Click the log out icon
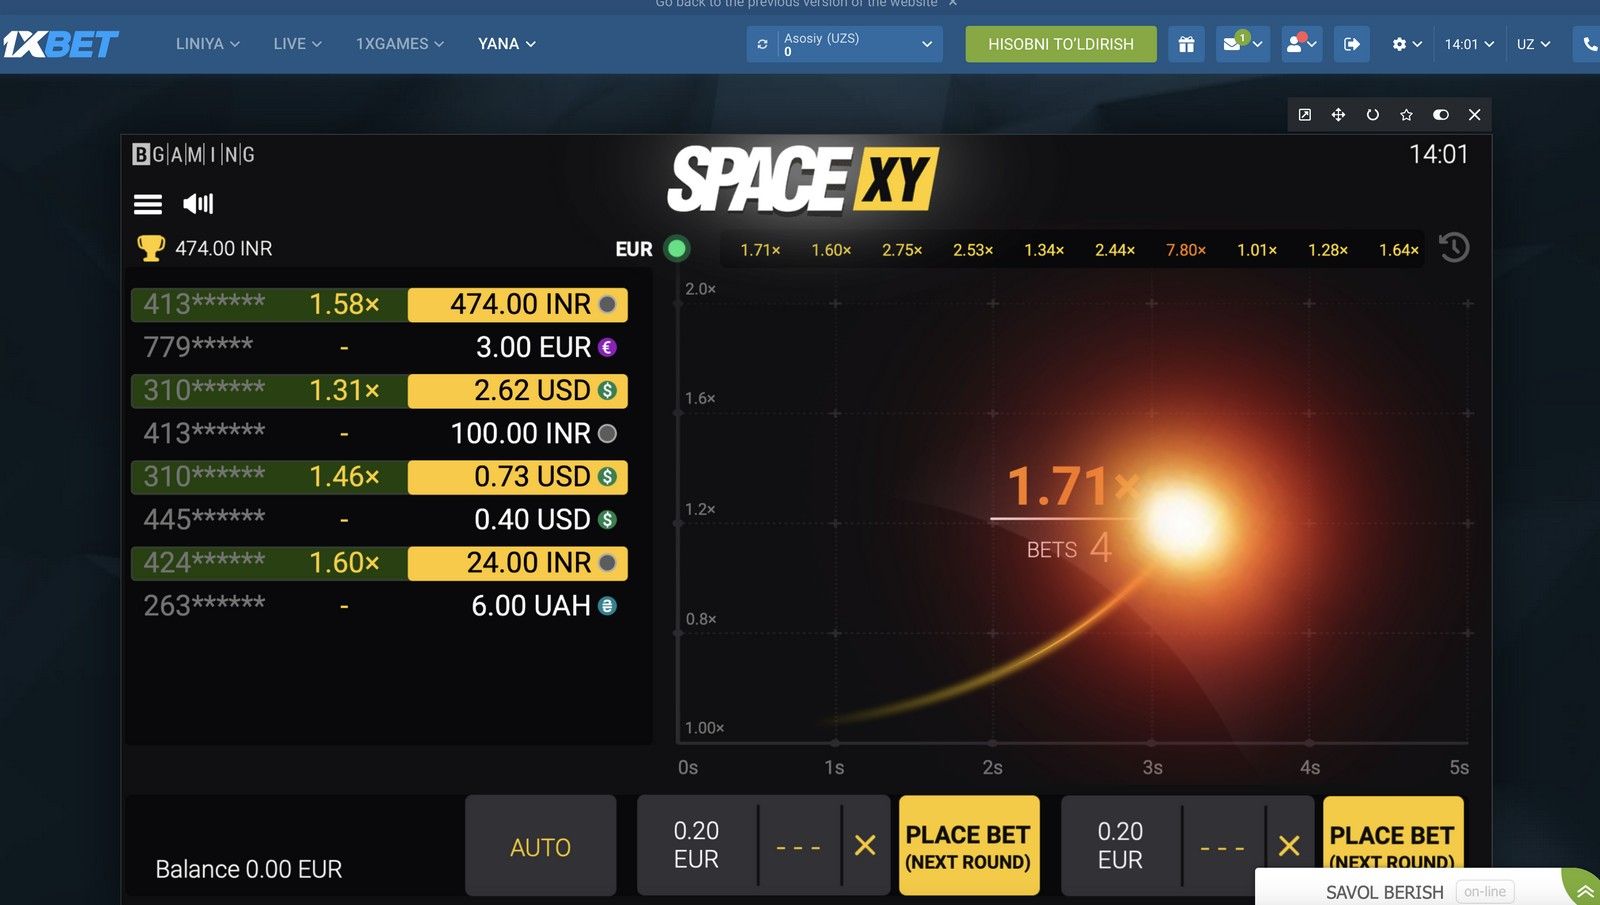 pos(1351,44)
